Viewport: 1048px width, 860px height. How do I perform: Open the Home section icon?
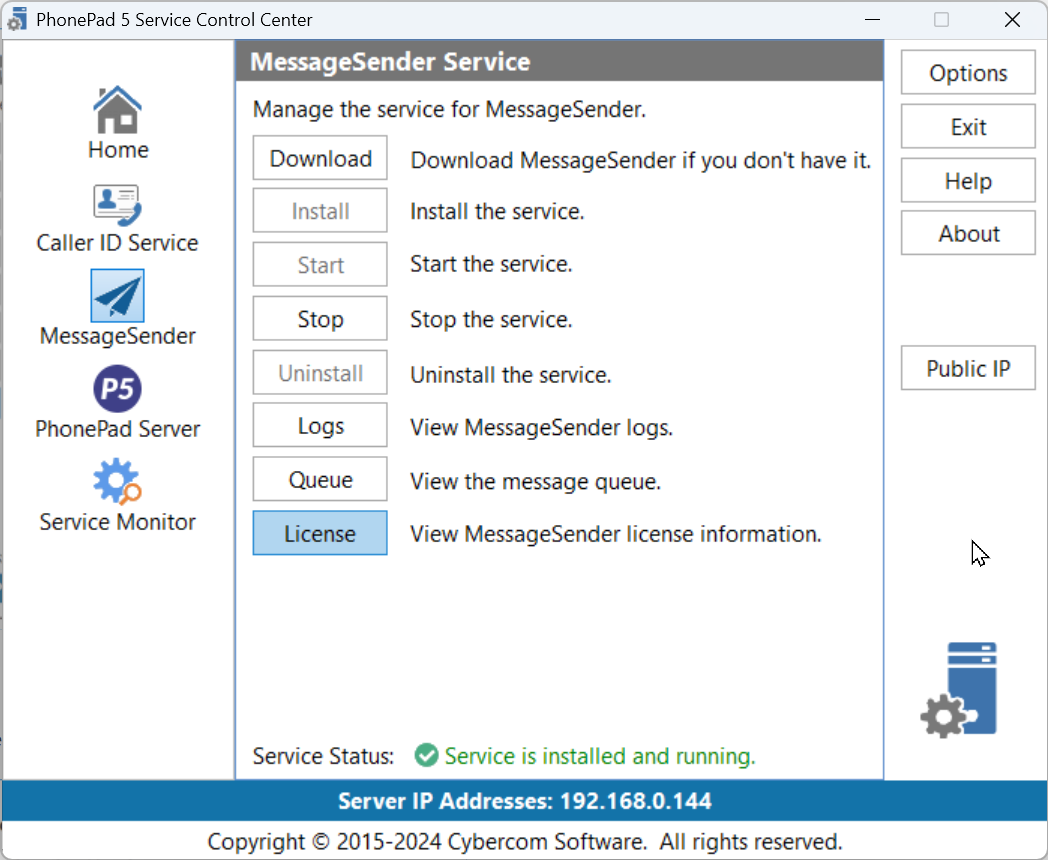(x=118, y=110)
